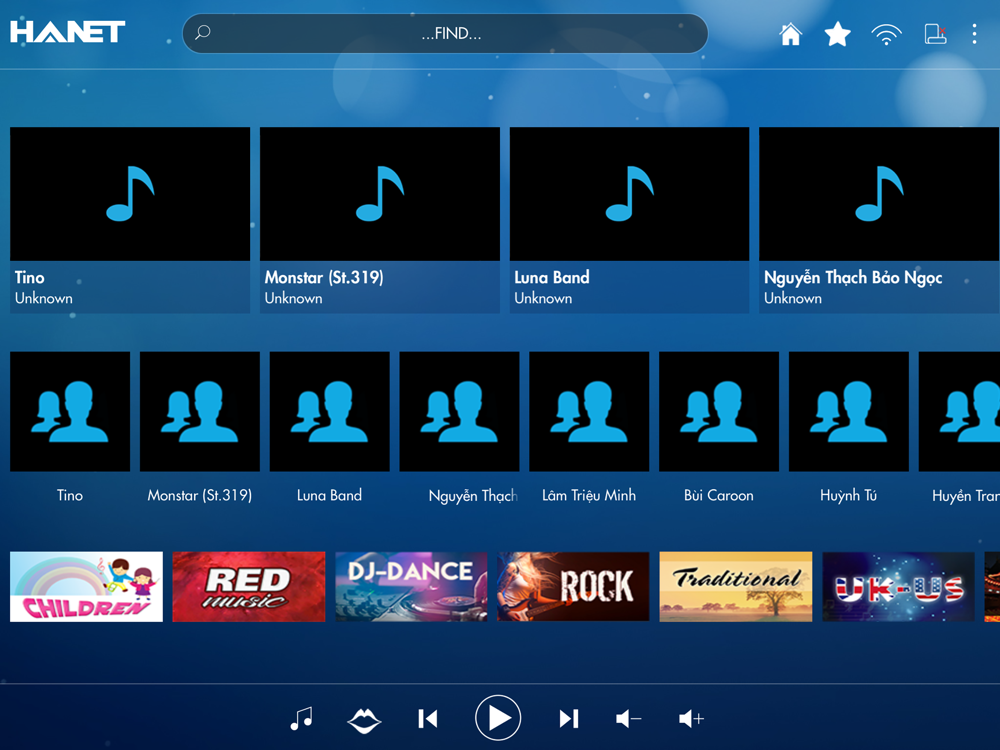Tap the search magnifier icon

click(203, 33)
